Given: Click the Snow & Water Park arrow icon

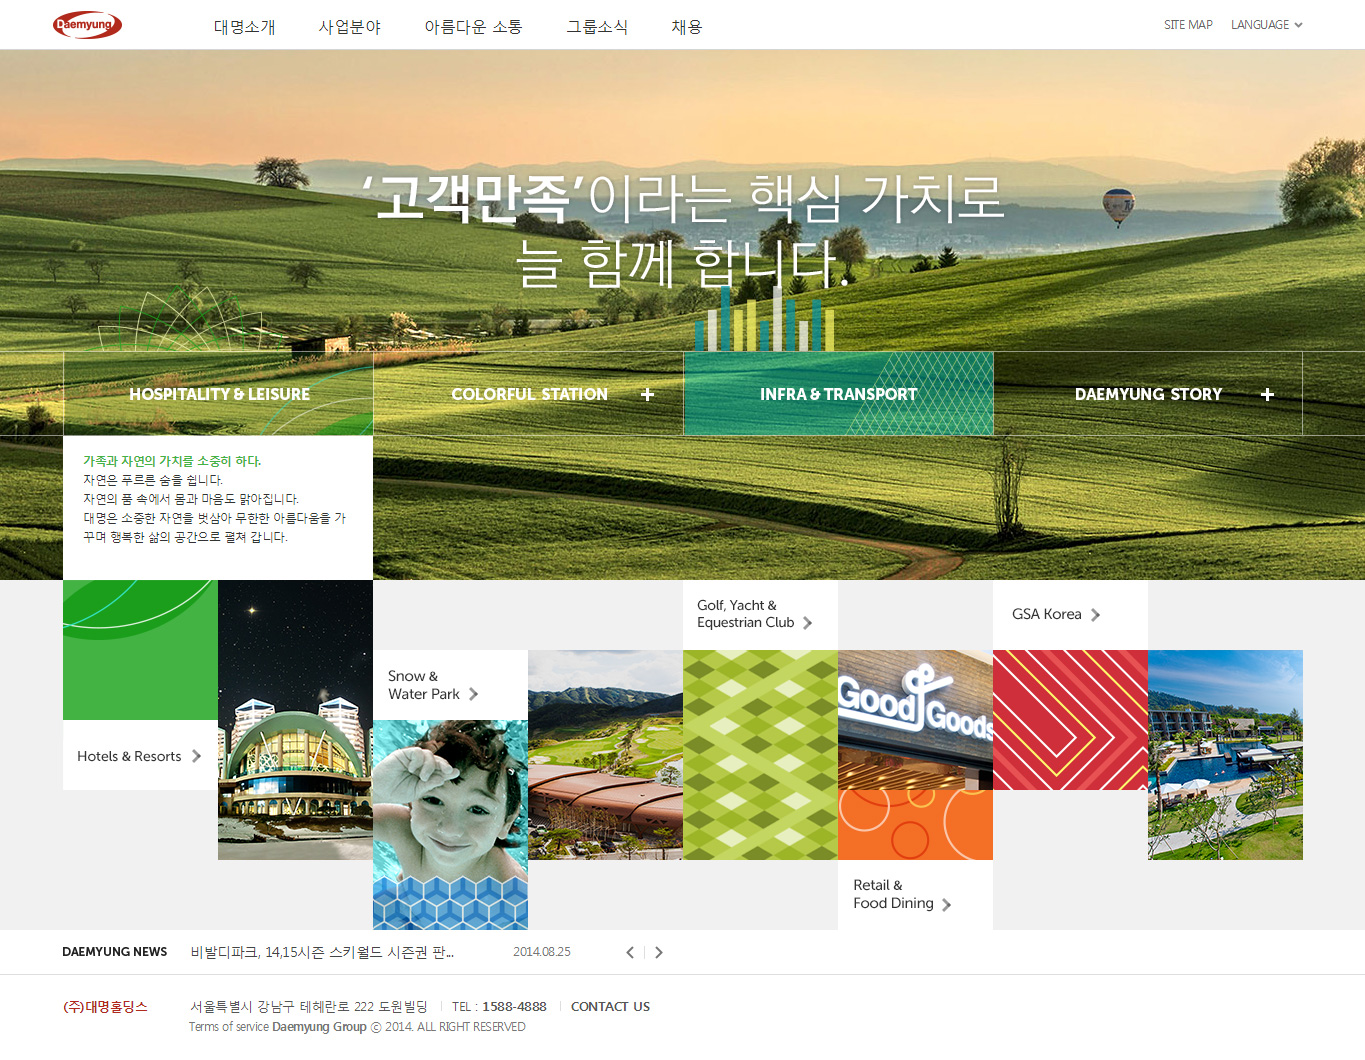Looking at the screenshot, I should tap(474, 694).
